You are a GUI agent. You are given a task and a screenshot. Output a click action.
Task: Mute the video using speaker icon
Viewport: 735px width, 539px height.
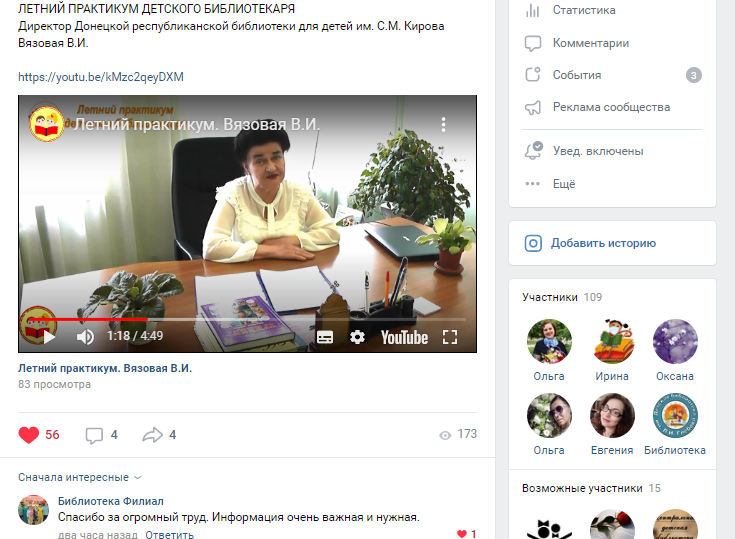(85, 337)
